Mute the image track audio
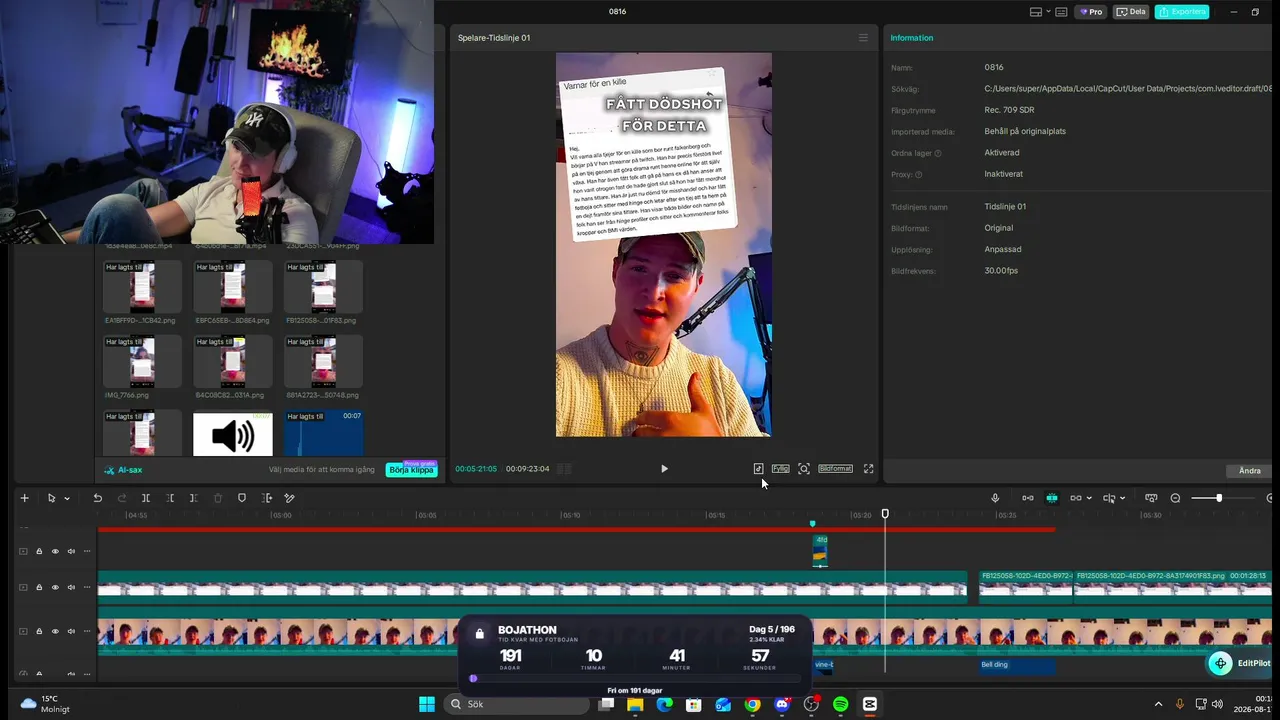Screen dimensions: 1280x720 coord(71,588)
